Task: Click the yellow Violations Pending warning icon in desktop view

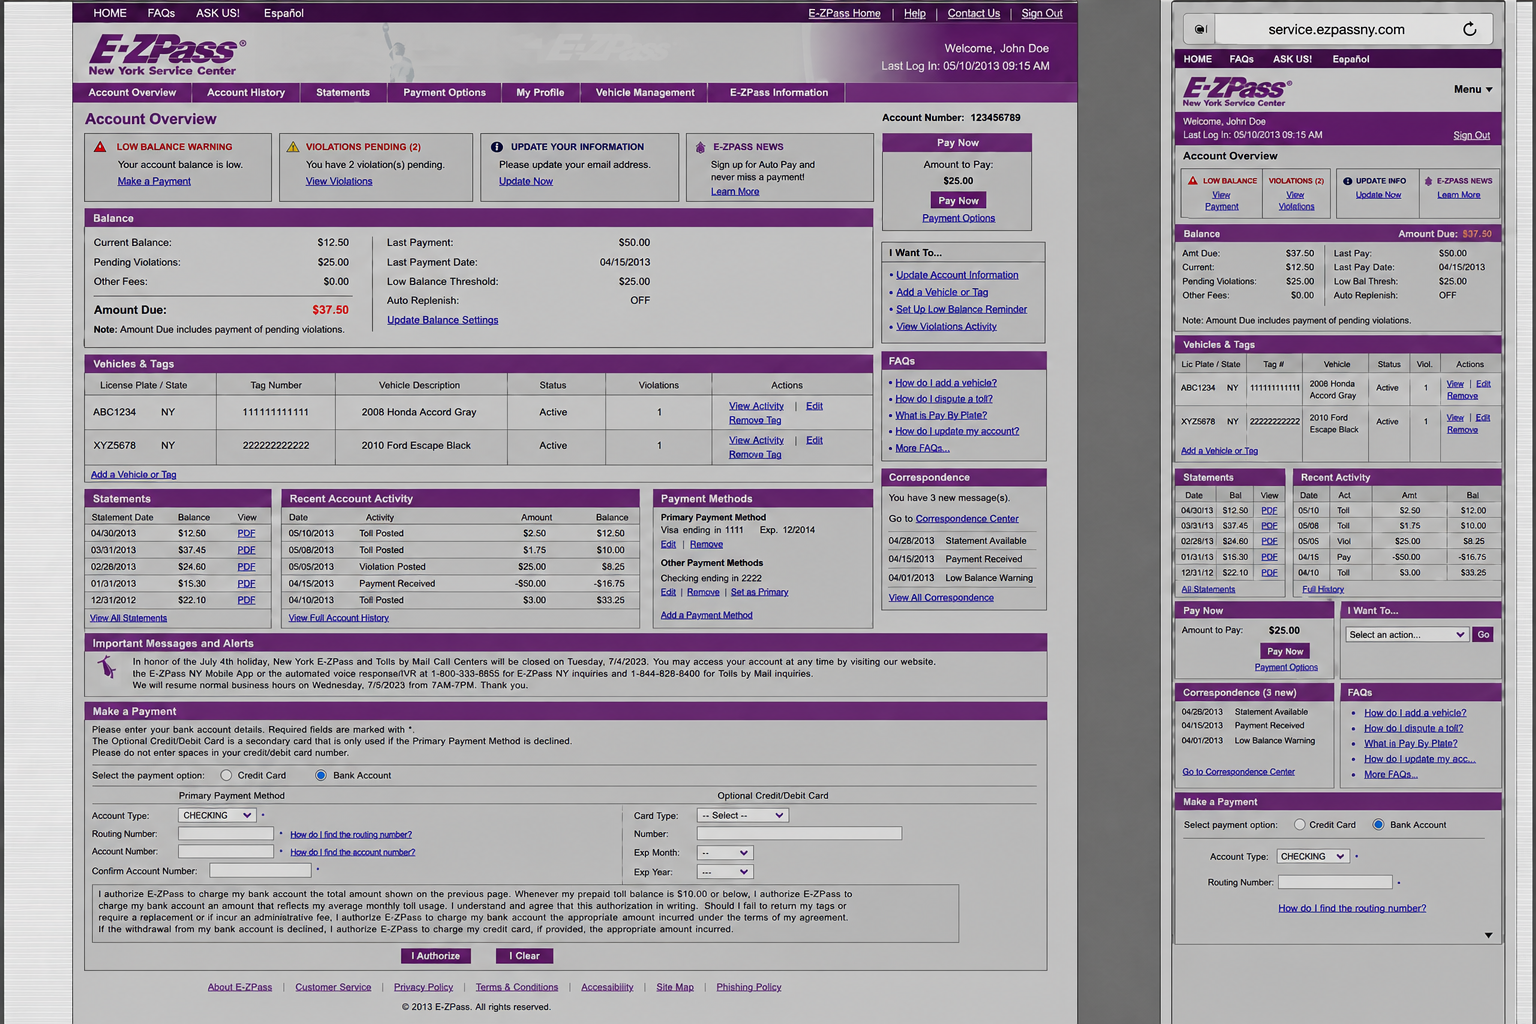Action: pos(293,147)
